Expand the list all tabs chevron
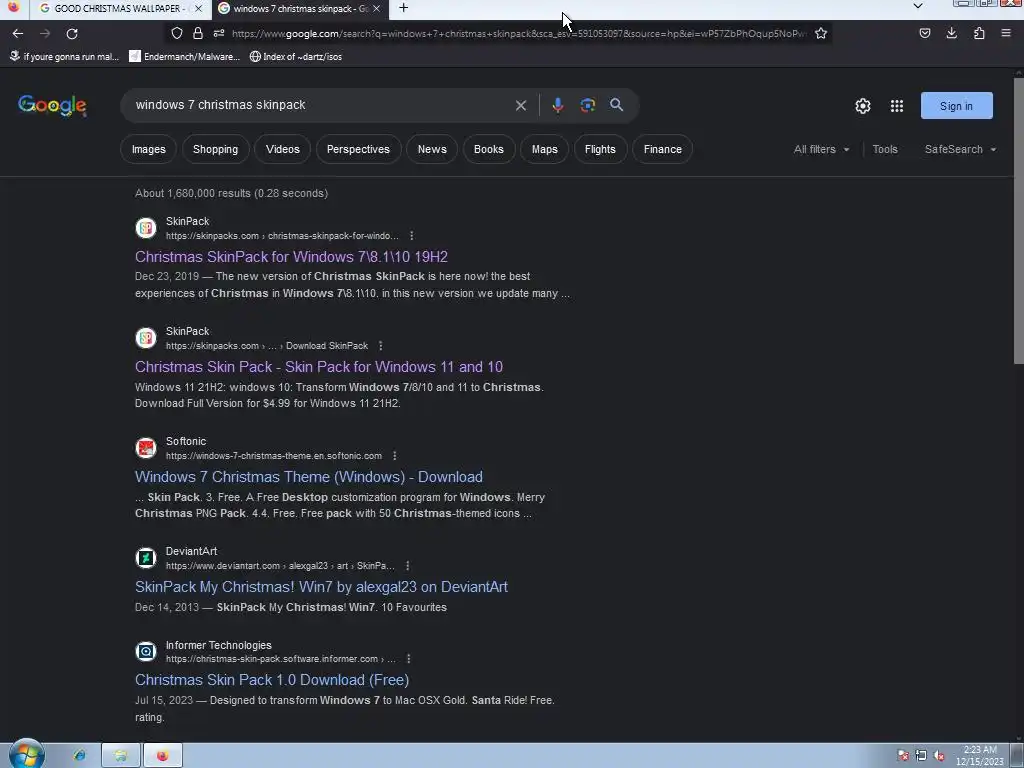This screenshot has height=768, width=1024. pyautogui.click(x=918, y=6)
